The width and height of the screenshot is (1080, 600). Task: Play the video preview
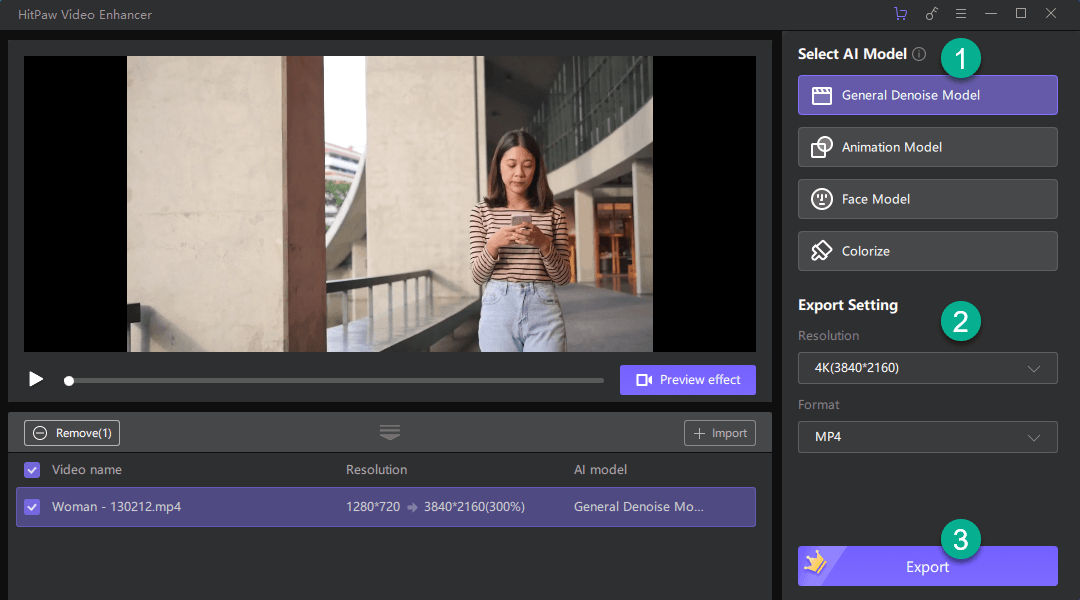(x=36, y=380)
